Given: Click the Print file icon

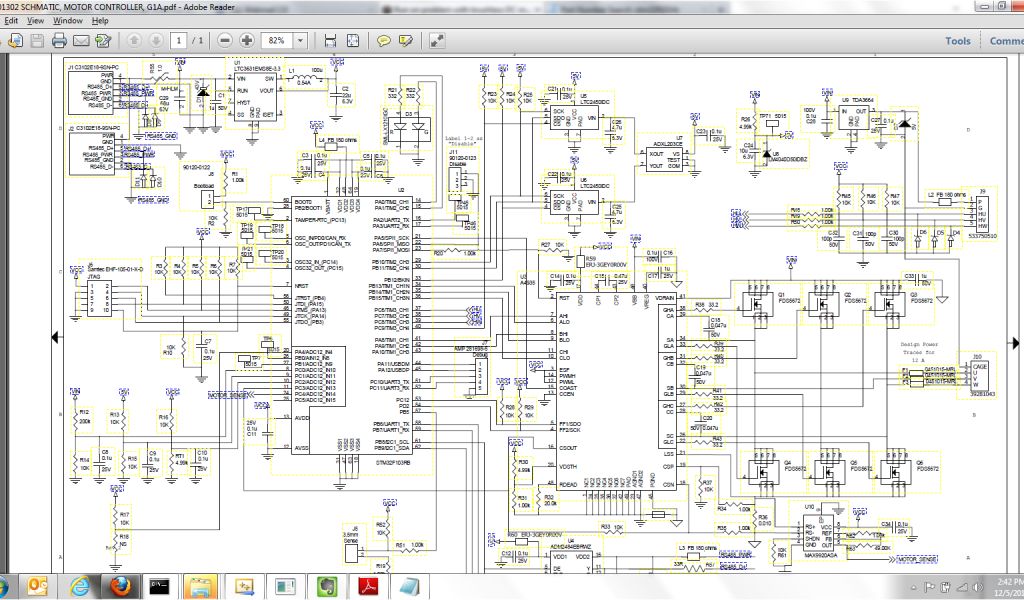Looking at the screenshot, I should click(59, 41).
